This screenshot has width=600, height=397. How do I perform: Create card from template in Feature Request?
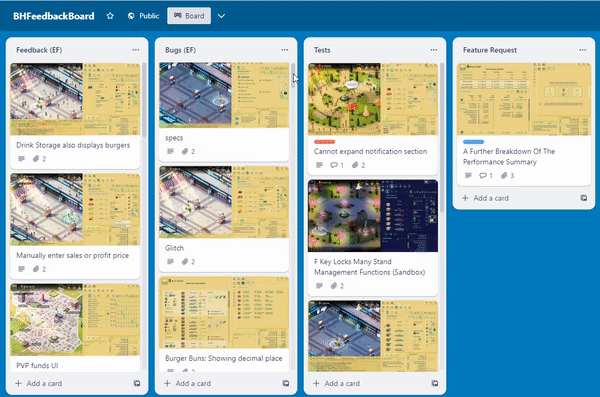[x=584, y=198]
